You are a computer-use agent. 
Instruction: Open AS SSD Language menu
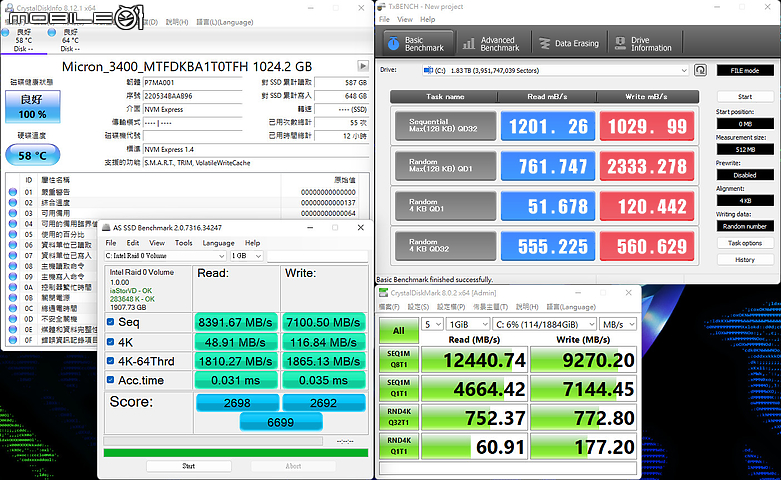(218, 243)
